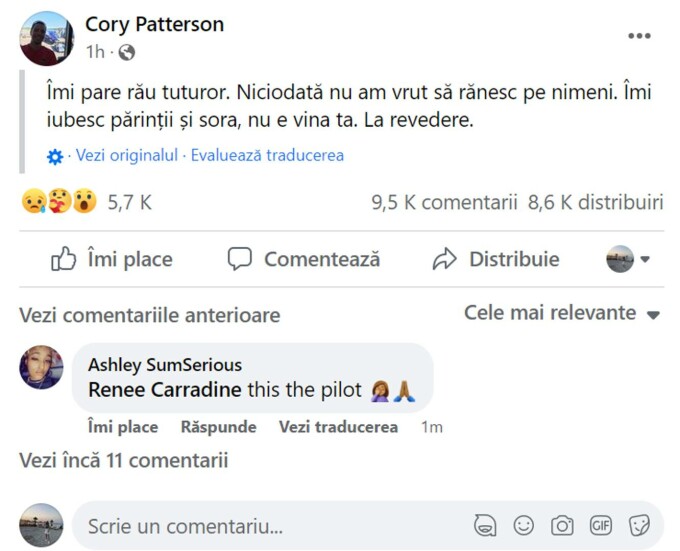Click the Evaluează traducerea link
680x551 pixels.
(267, 155)
